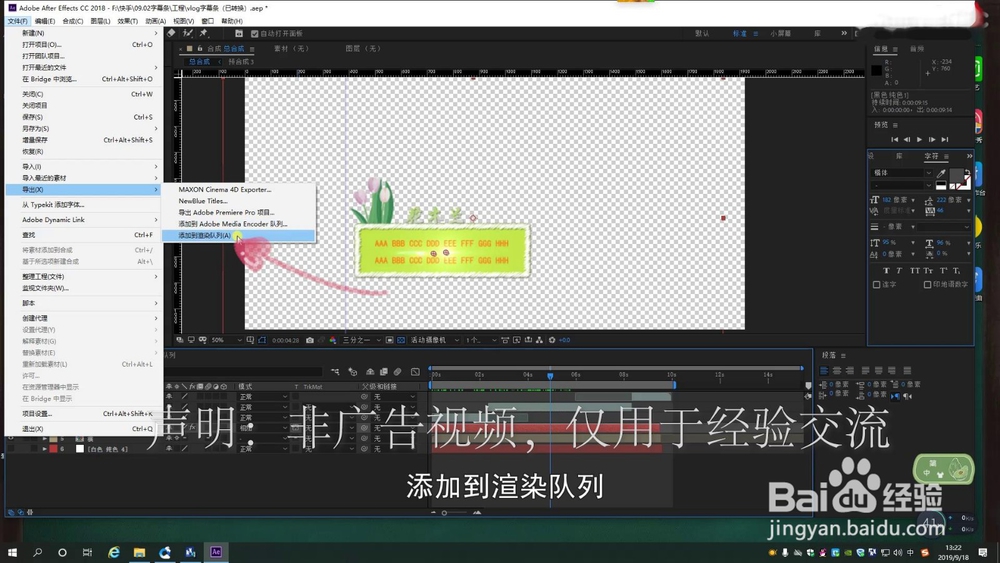Screen dimensions: 1000x563
Task: Select the Roto Brush tool
Action: [188, 33]
